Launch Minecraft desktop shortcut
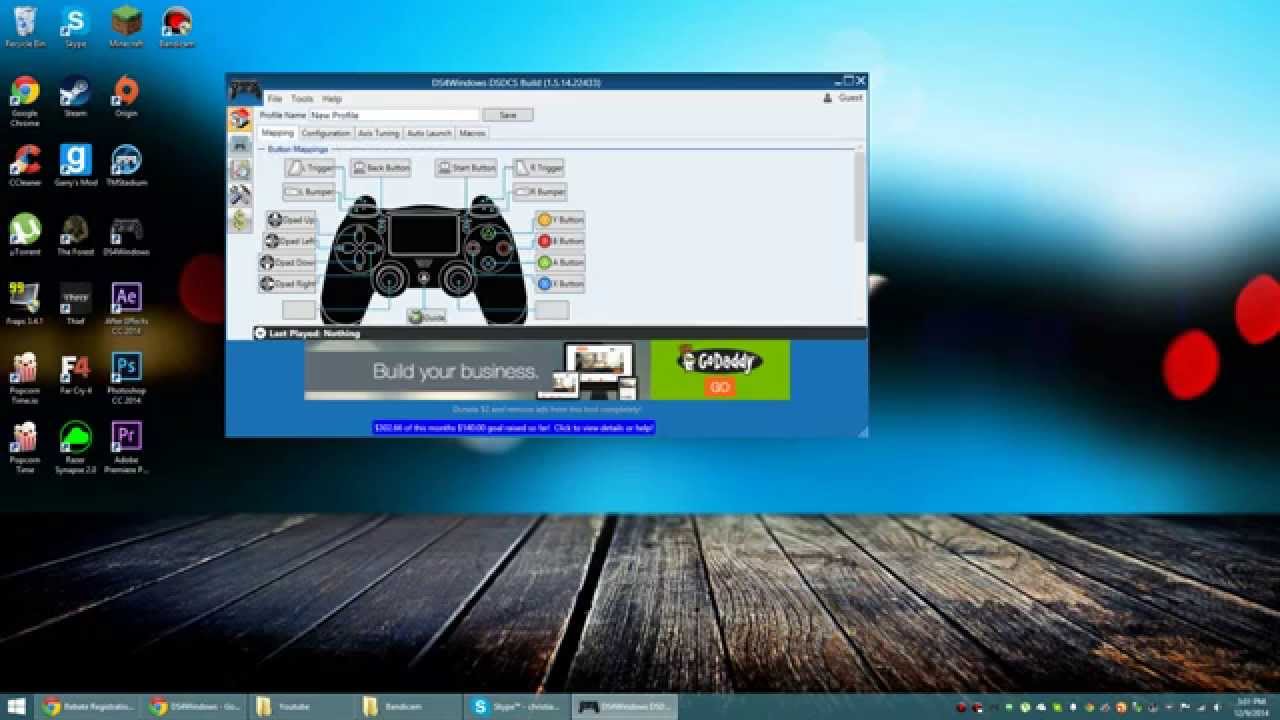 pos(126,26)
